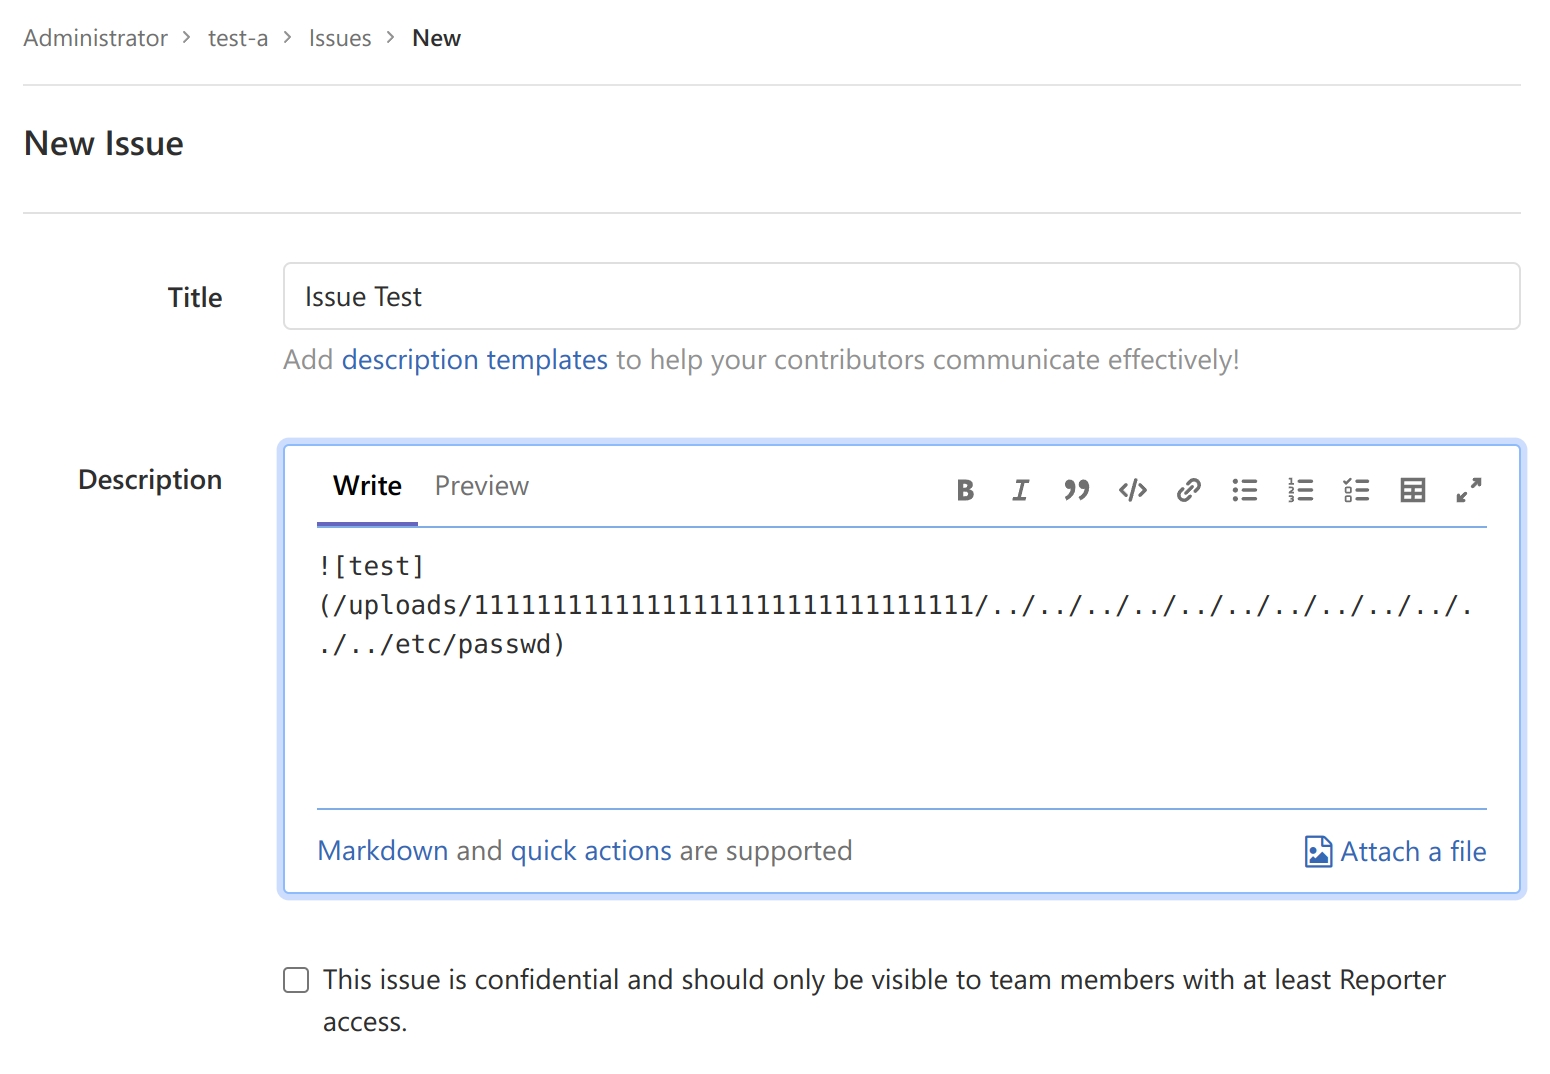This screenshot has height=1074, width=1550.
Task: Insert a table with the table icon
Action: 1413,490
